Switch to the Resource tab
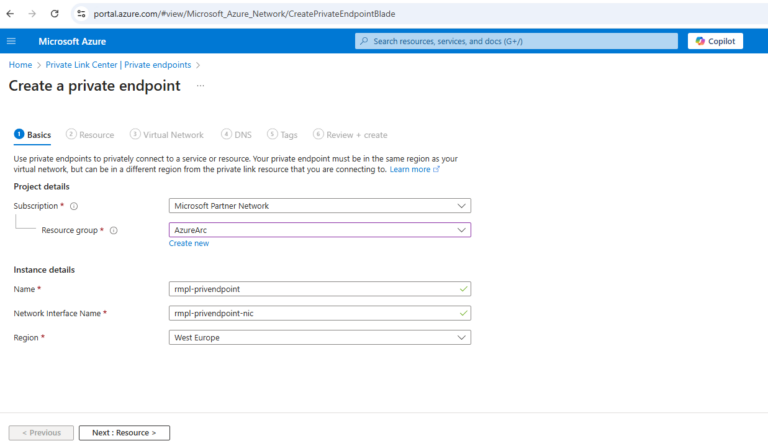The width and height of the screenshot is (768, 446). click(90, 135)
